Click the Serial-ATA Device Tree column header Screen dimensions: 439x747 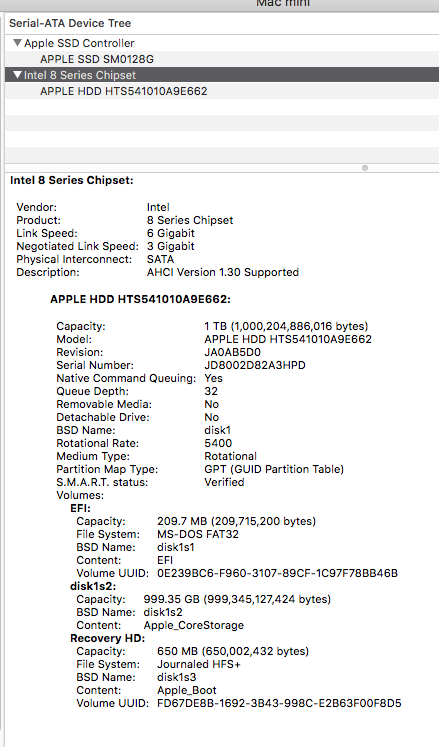[70, 23]
